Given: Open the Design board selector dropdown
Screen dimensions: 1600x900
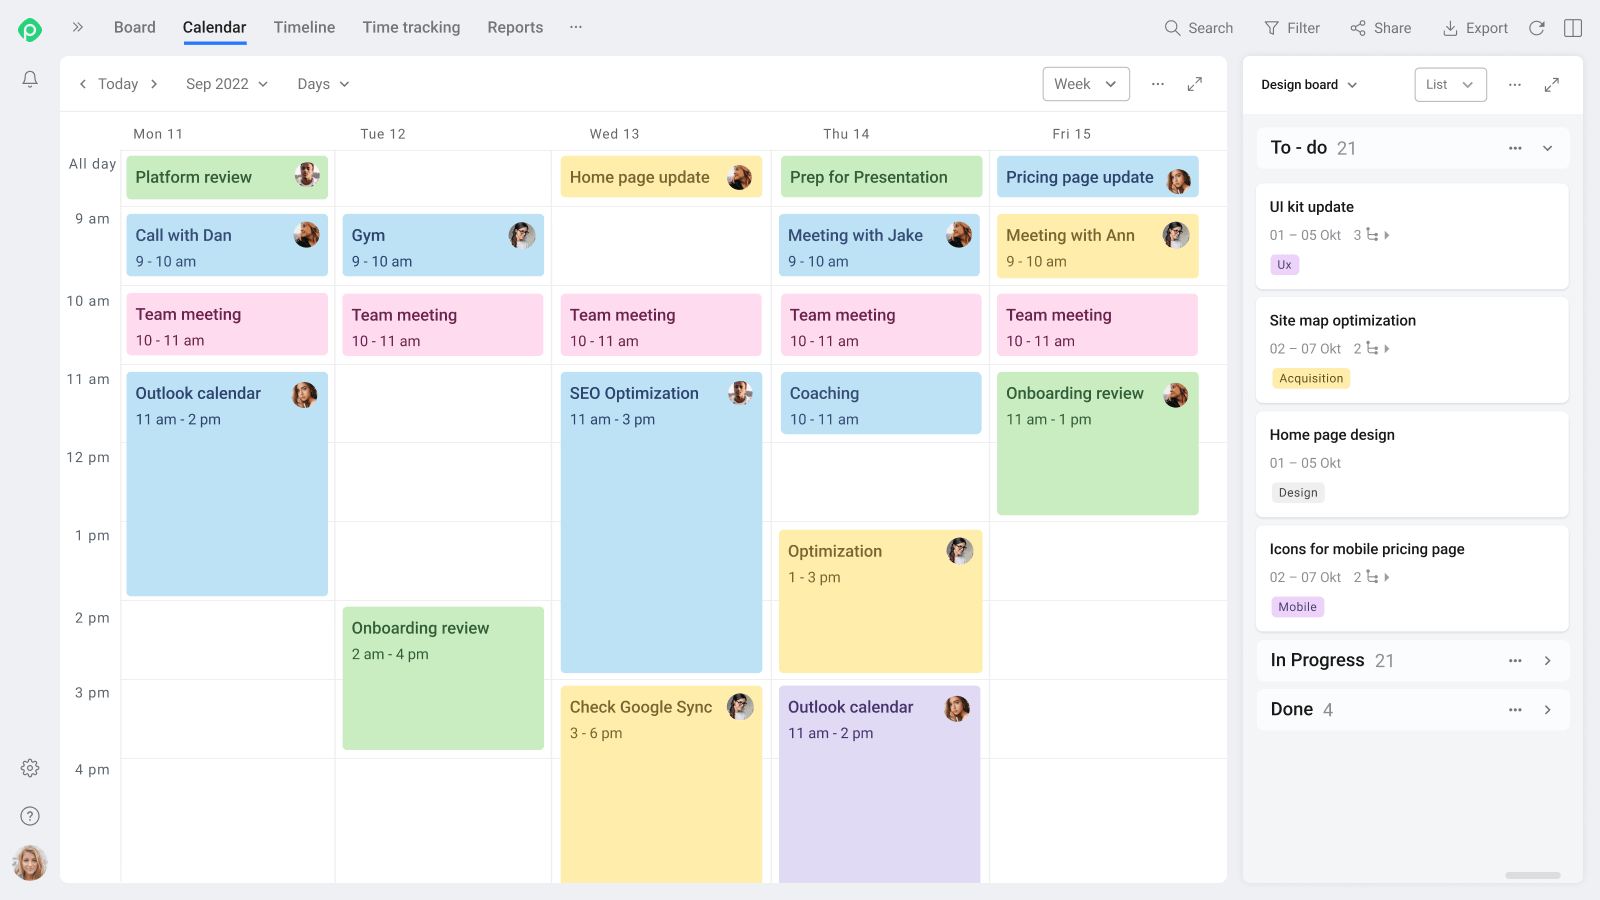Looking at the screenshot, I should point(1307,84).
